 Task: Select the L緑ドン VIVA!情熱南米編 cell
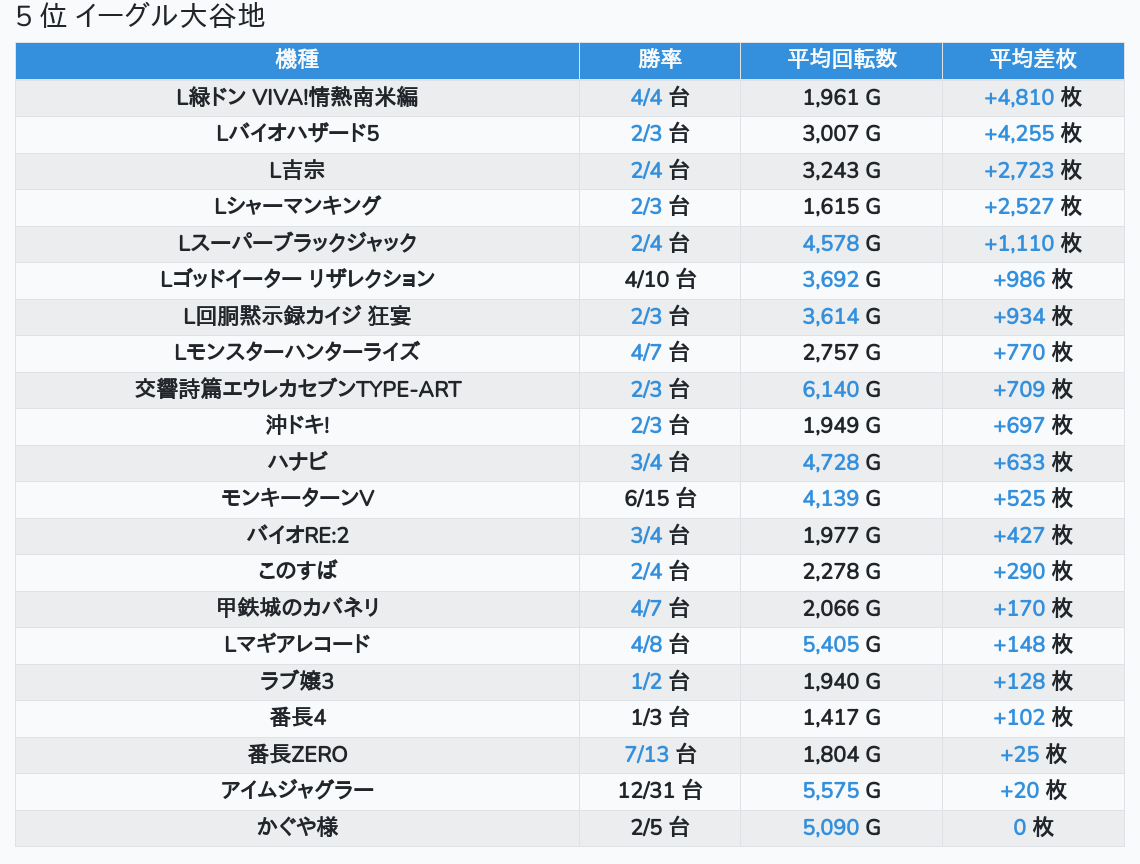click(297, 97)
